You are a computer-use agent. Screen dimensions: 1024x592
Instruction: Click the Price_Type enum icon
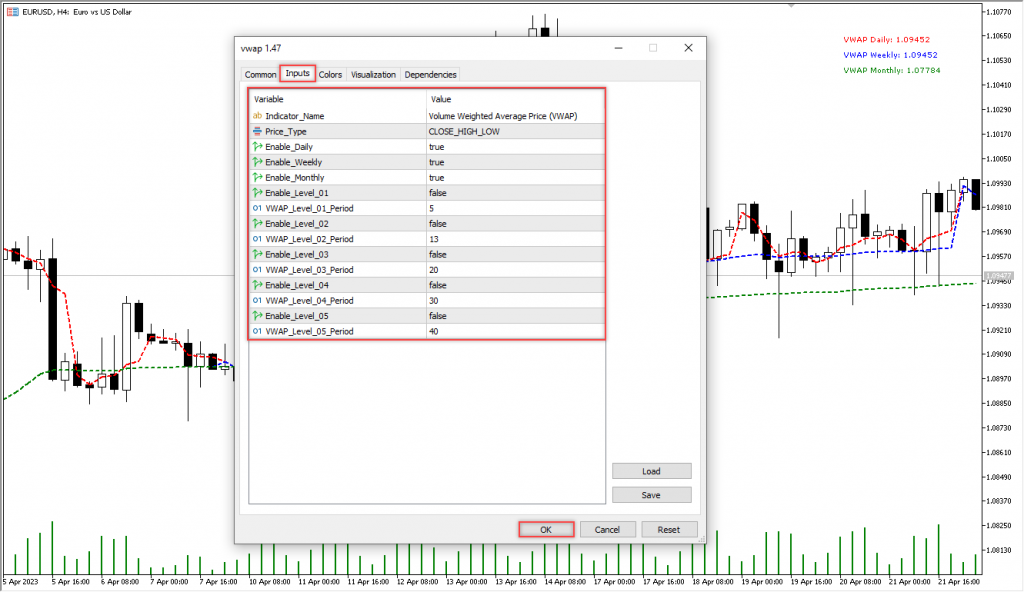click(x=257, y=131)
